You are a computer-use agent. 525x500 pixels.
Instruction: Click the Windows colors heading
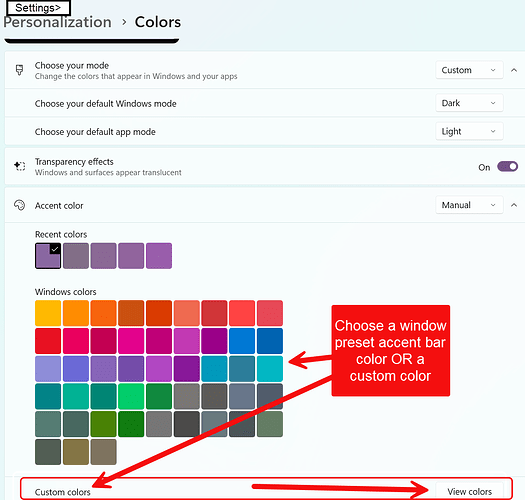66,292
